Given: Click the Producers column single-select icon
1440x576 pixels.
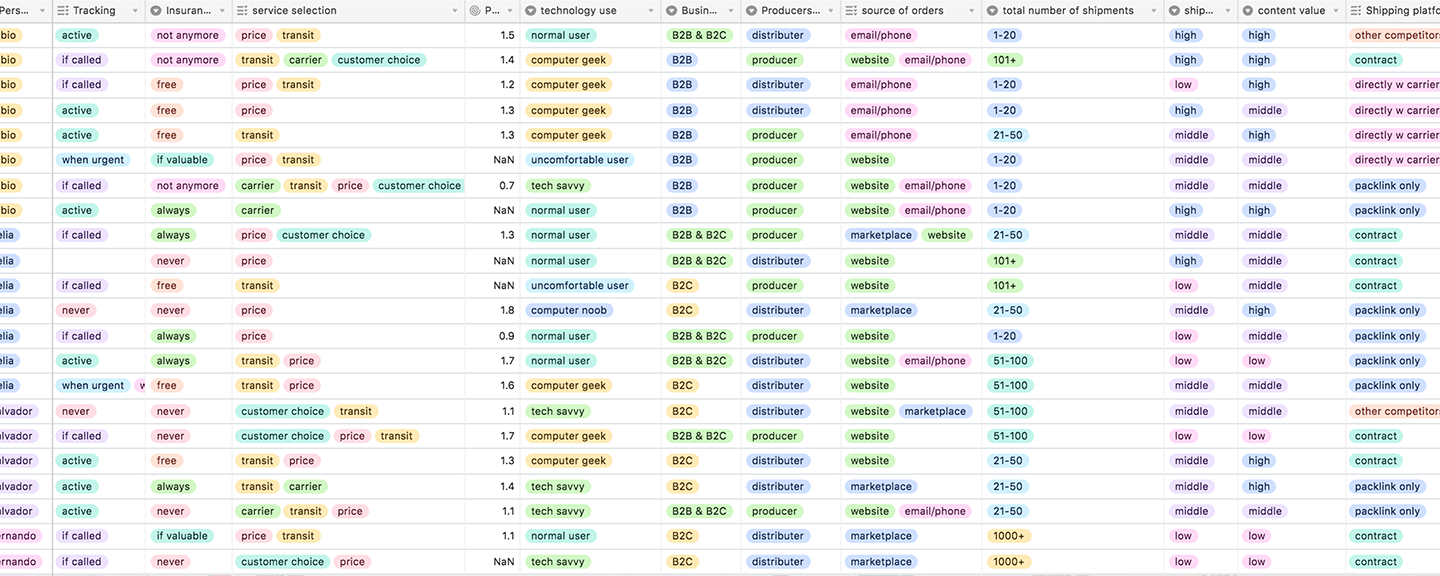Looking at the screenshot, I should 750,11.
